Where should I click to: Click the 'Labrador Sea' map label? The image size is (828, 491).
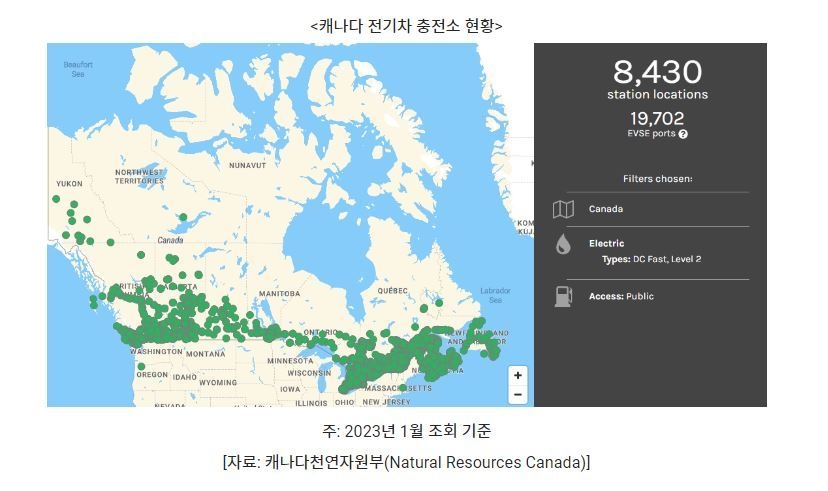(x=495, y=295)
